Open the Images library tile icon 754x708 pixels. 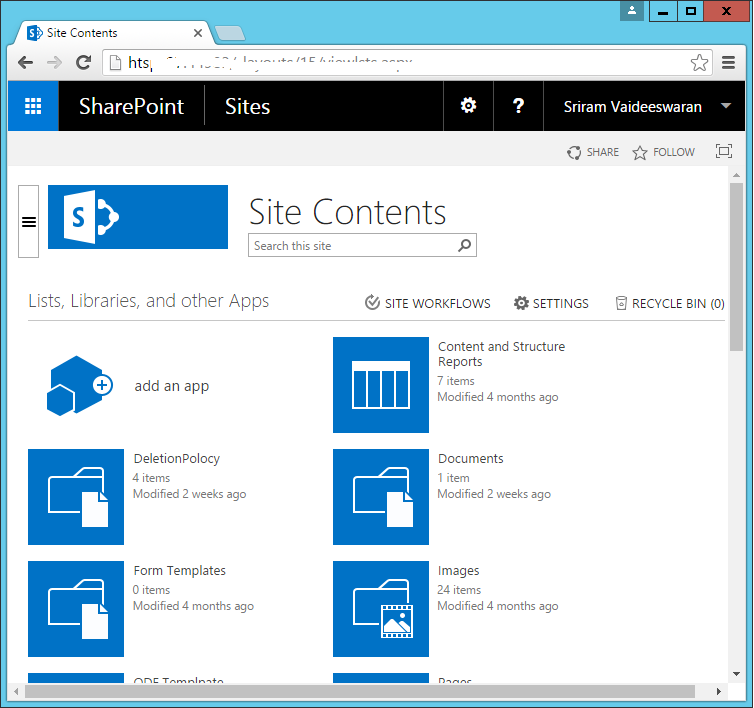(381, 609)
